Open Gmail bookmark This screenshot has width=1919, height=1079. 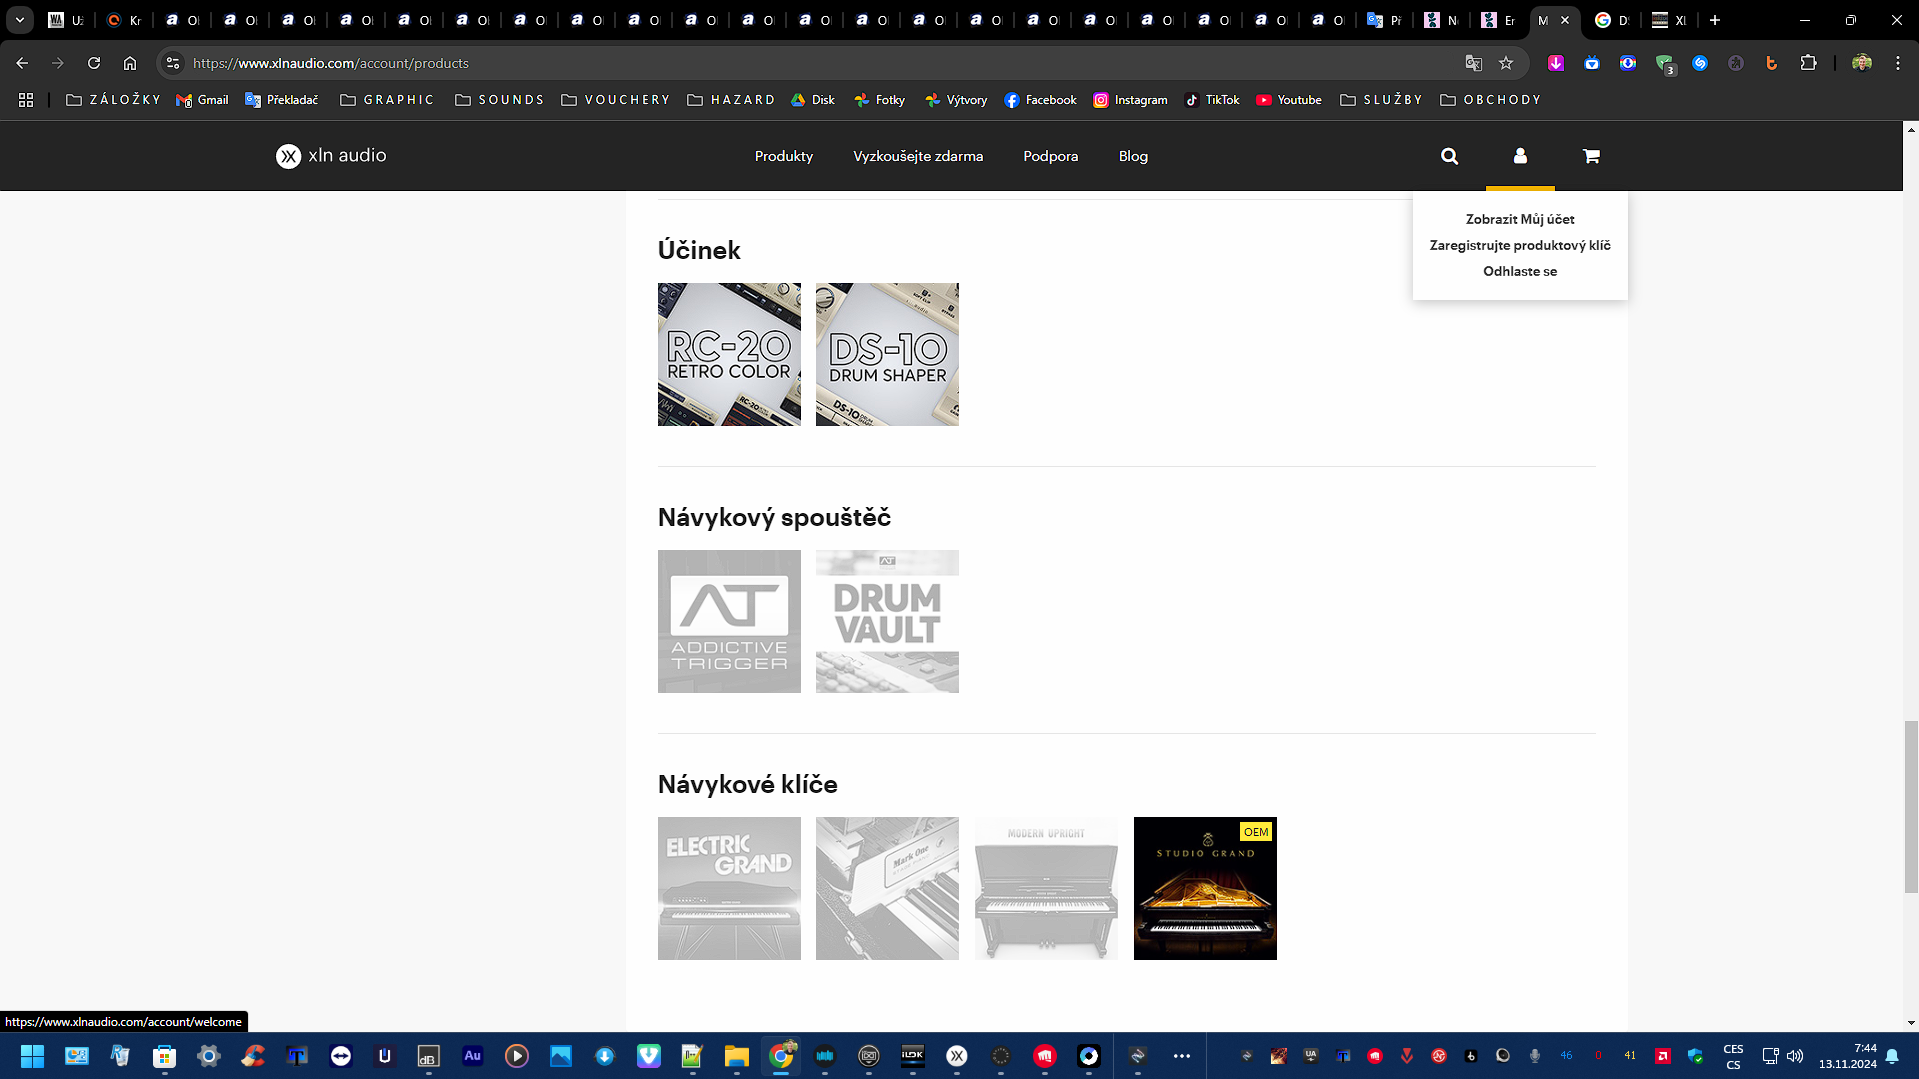[x=202, y=100]
